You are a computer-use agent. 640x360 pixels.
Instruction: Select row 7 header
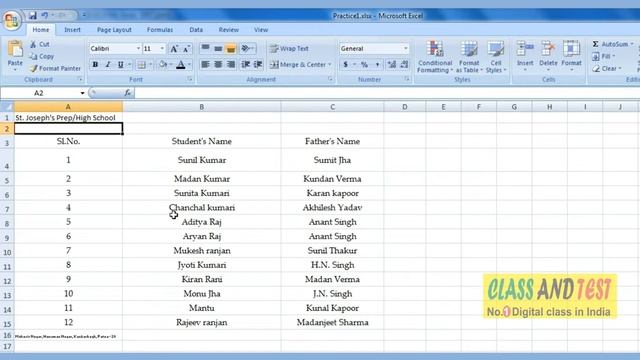tap(7, 209)
